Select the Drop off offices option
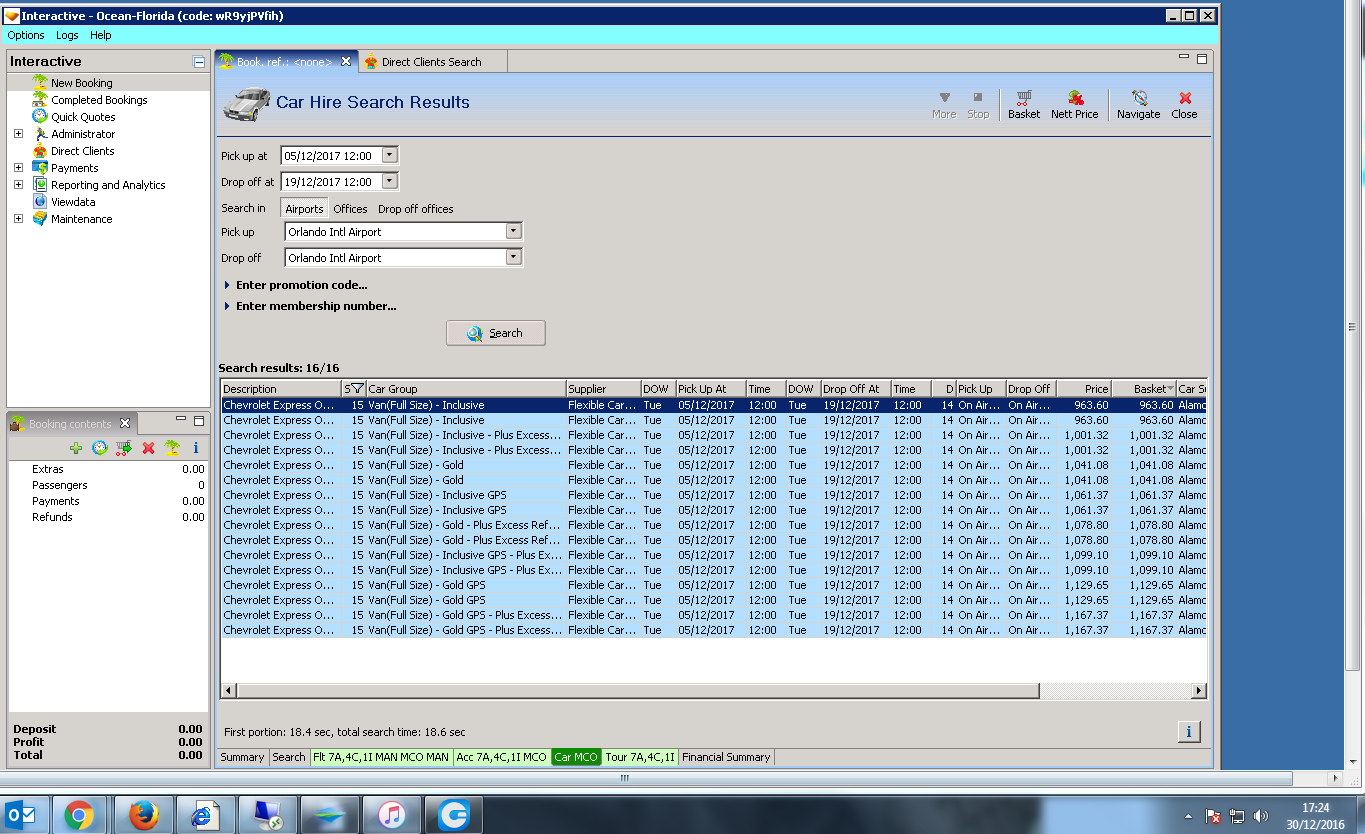The height and width of the screenshot is (834, 1365). pos(415,209)
